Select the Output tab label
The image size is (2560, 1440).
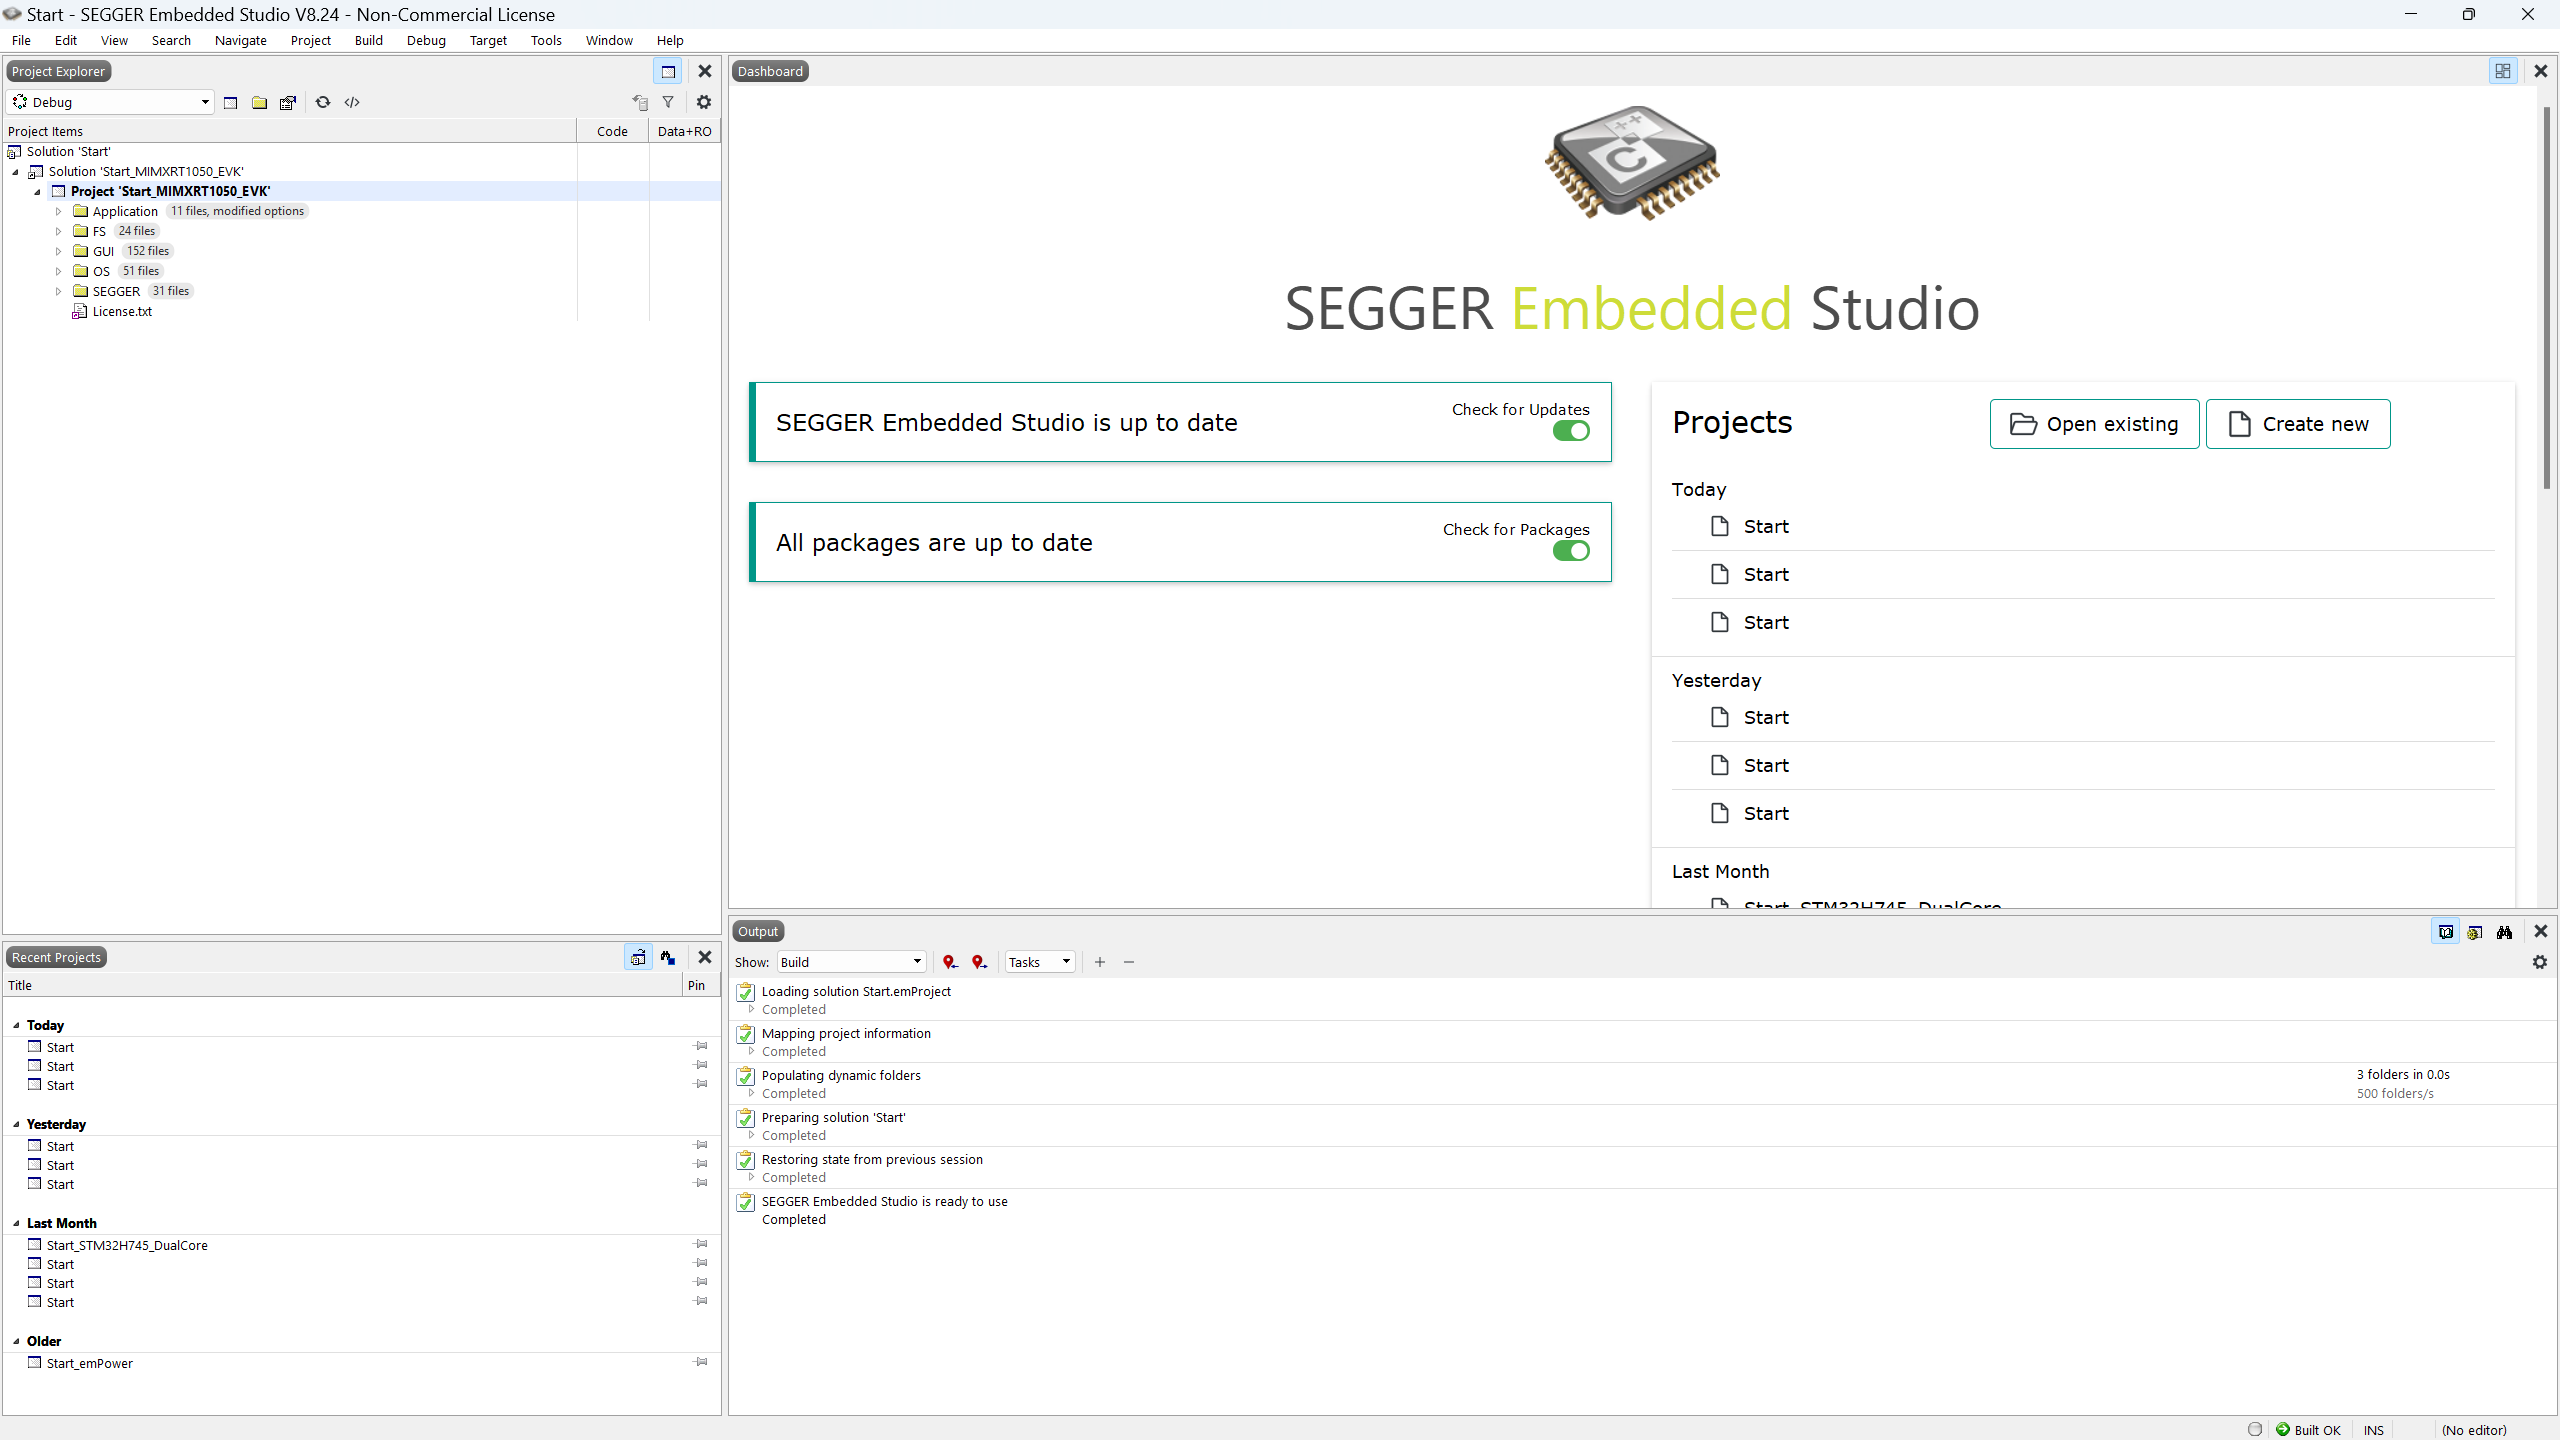pos(758,931)
